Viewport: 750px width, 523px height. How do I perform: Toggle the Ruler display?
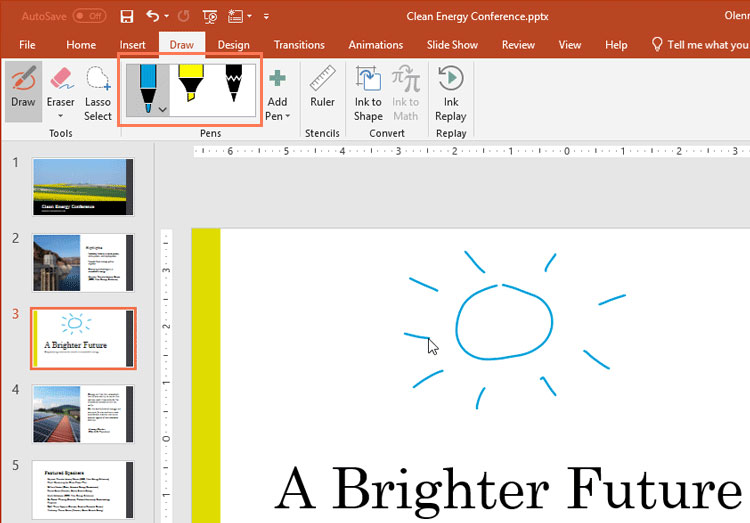click(x=322, y=89)
